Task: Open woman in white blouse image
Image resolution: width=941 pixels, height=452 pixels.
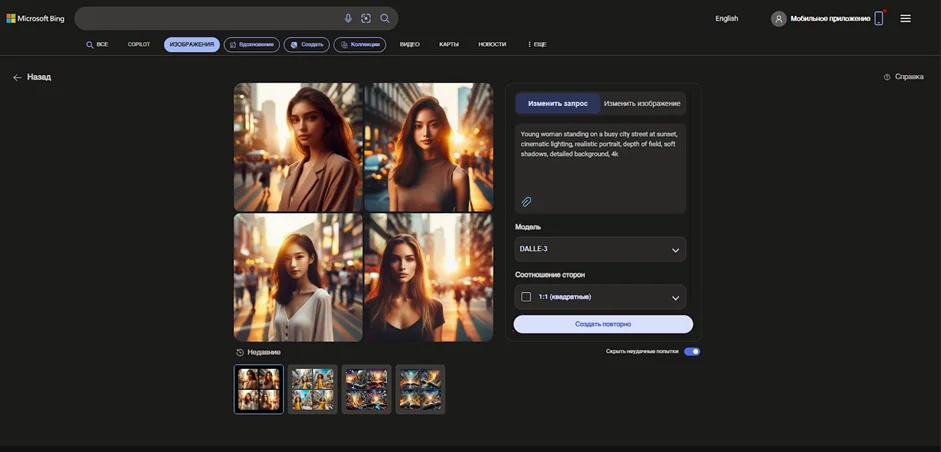Action: point(298,277)
